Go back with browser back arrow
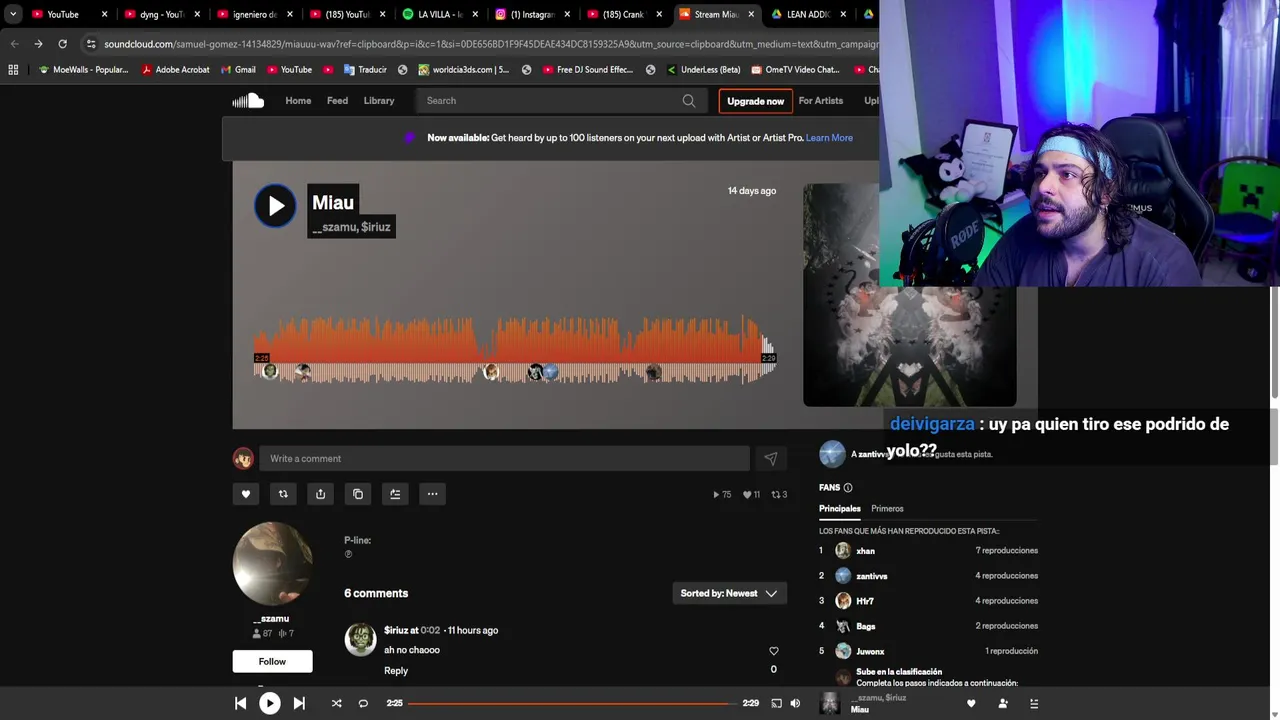 pyautogui.click(x=14, y=44)
